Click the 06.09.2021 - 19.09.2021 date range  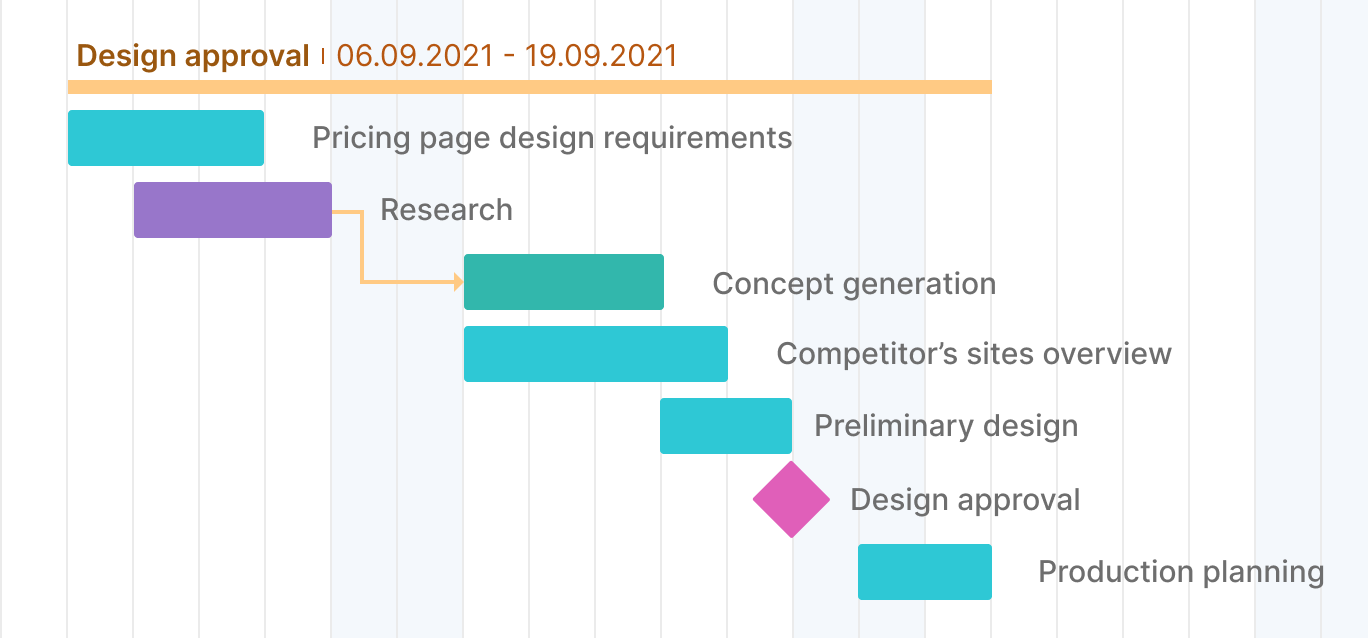506,56
